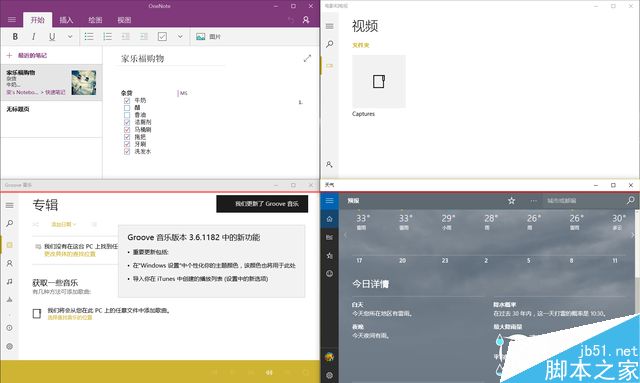The image size is (640, 383).
Task: Switch to the 绘图 tab in OneNote
Action: coord(95,20)
